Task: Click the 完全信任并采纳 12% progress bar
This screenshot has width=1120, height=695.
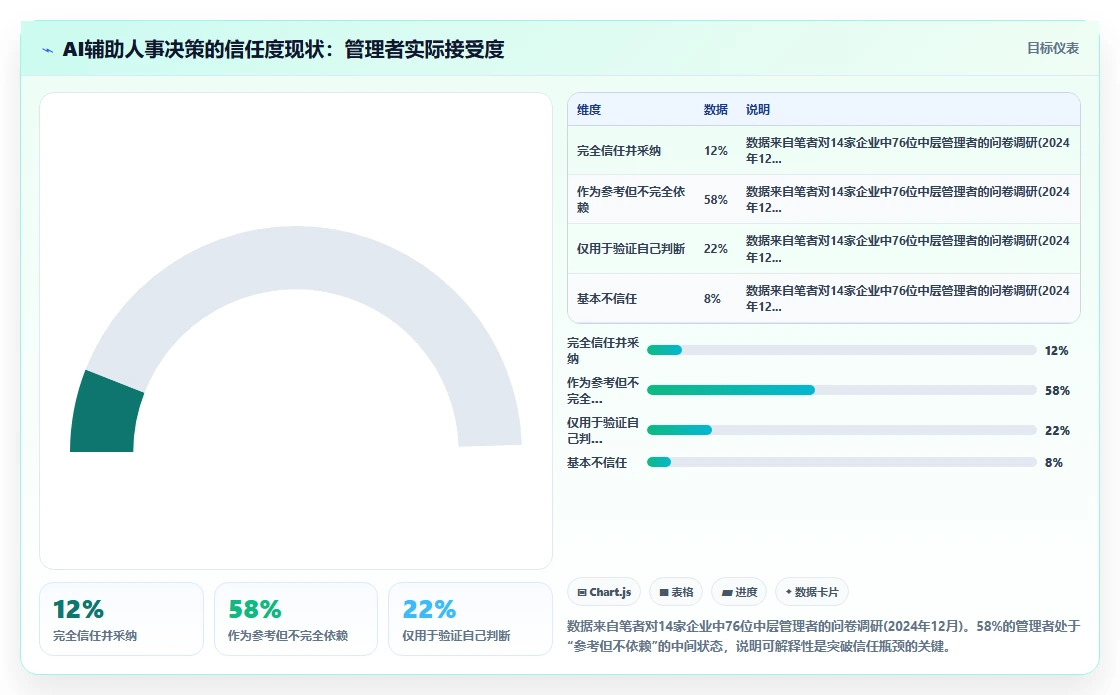Action: click(x=841, y=350)
